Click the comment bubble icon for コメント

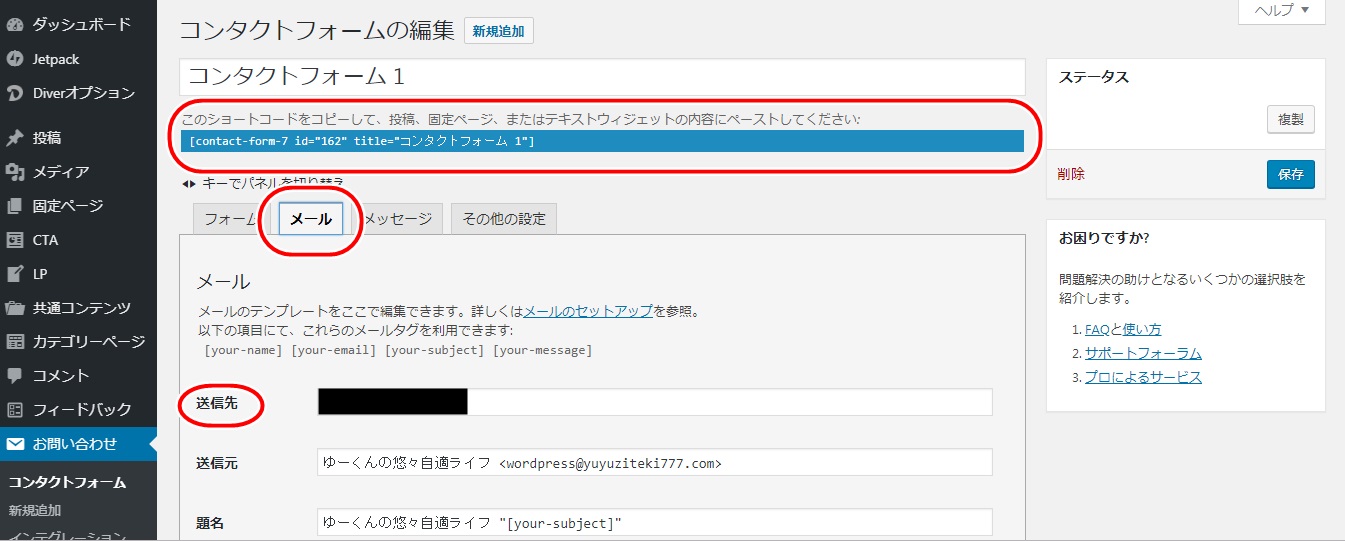[15, 376]
